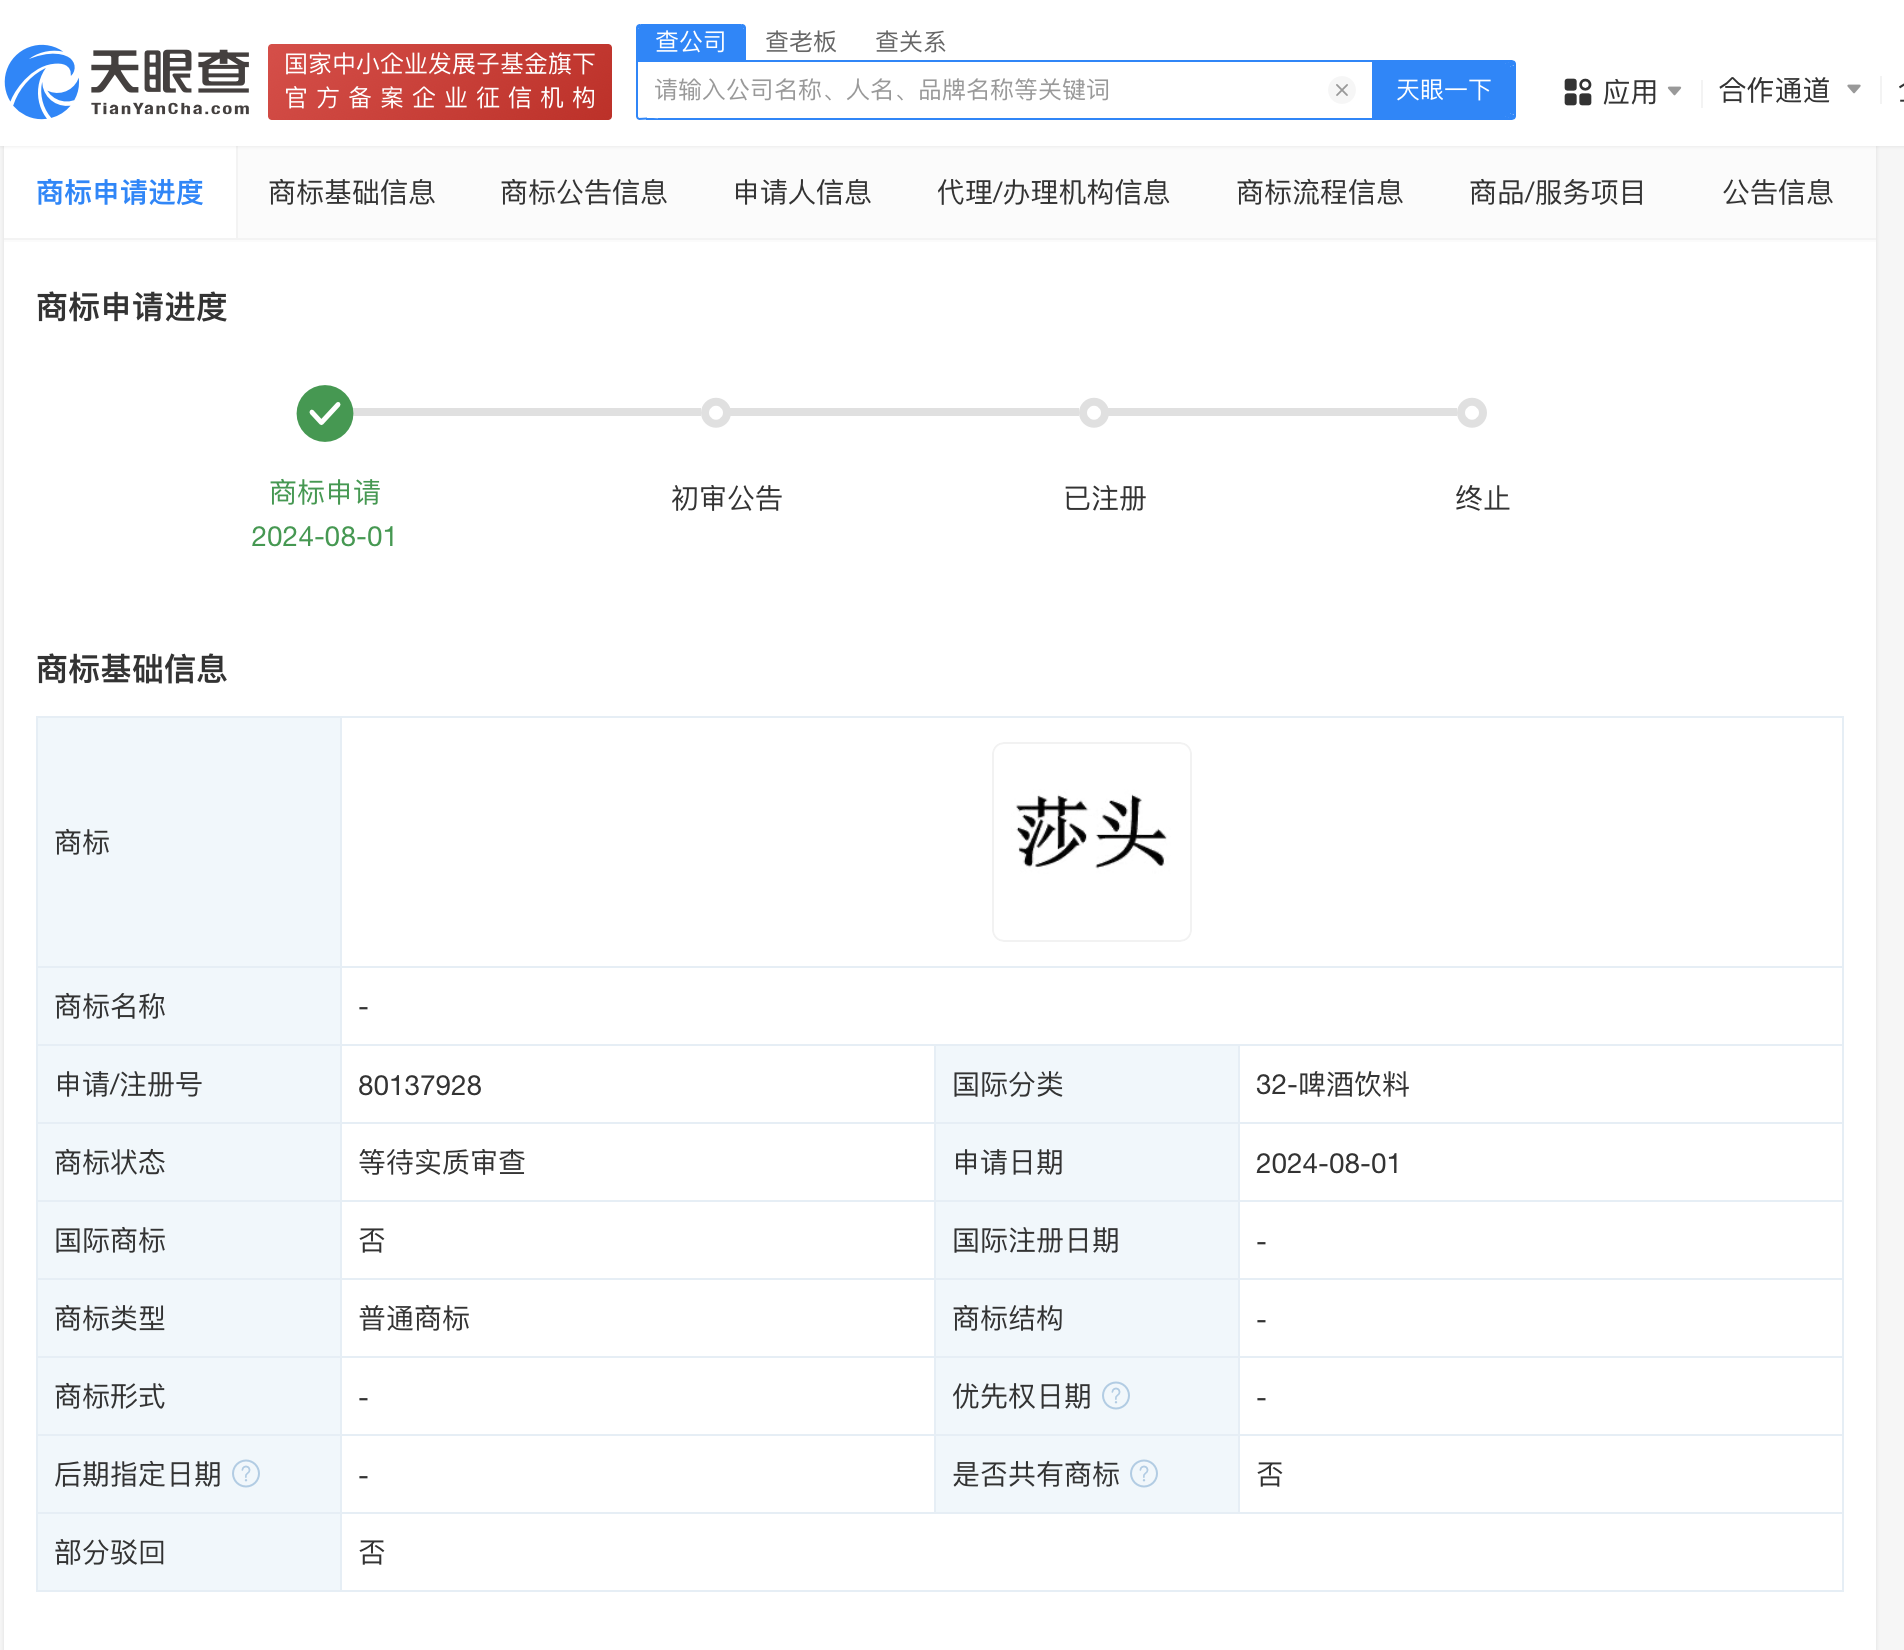Click the 天眼一下 search button
The image size is (1904, 1650).
[1443, 89]
